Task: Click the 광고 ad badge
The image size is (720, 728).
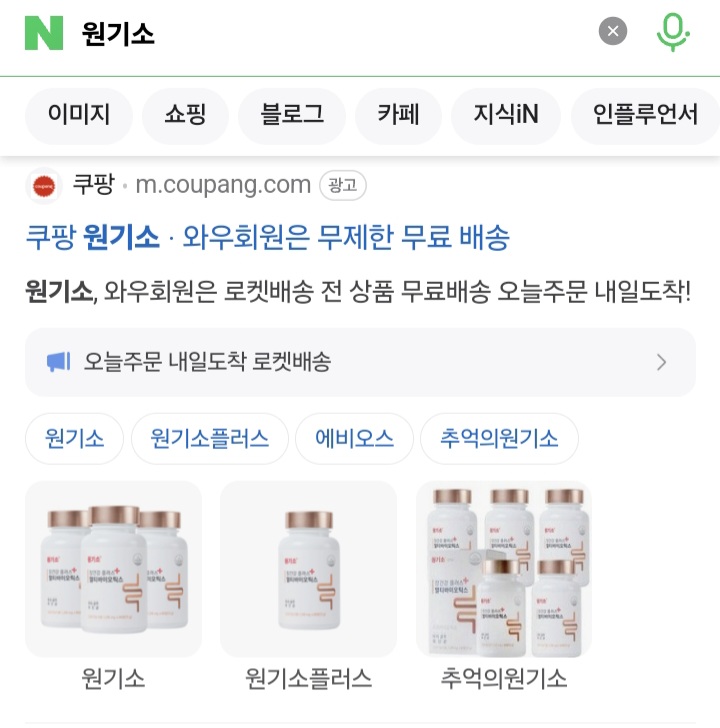Action: point(343,186)
